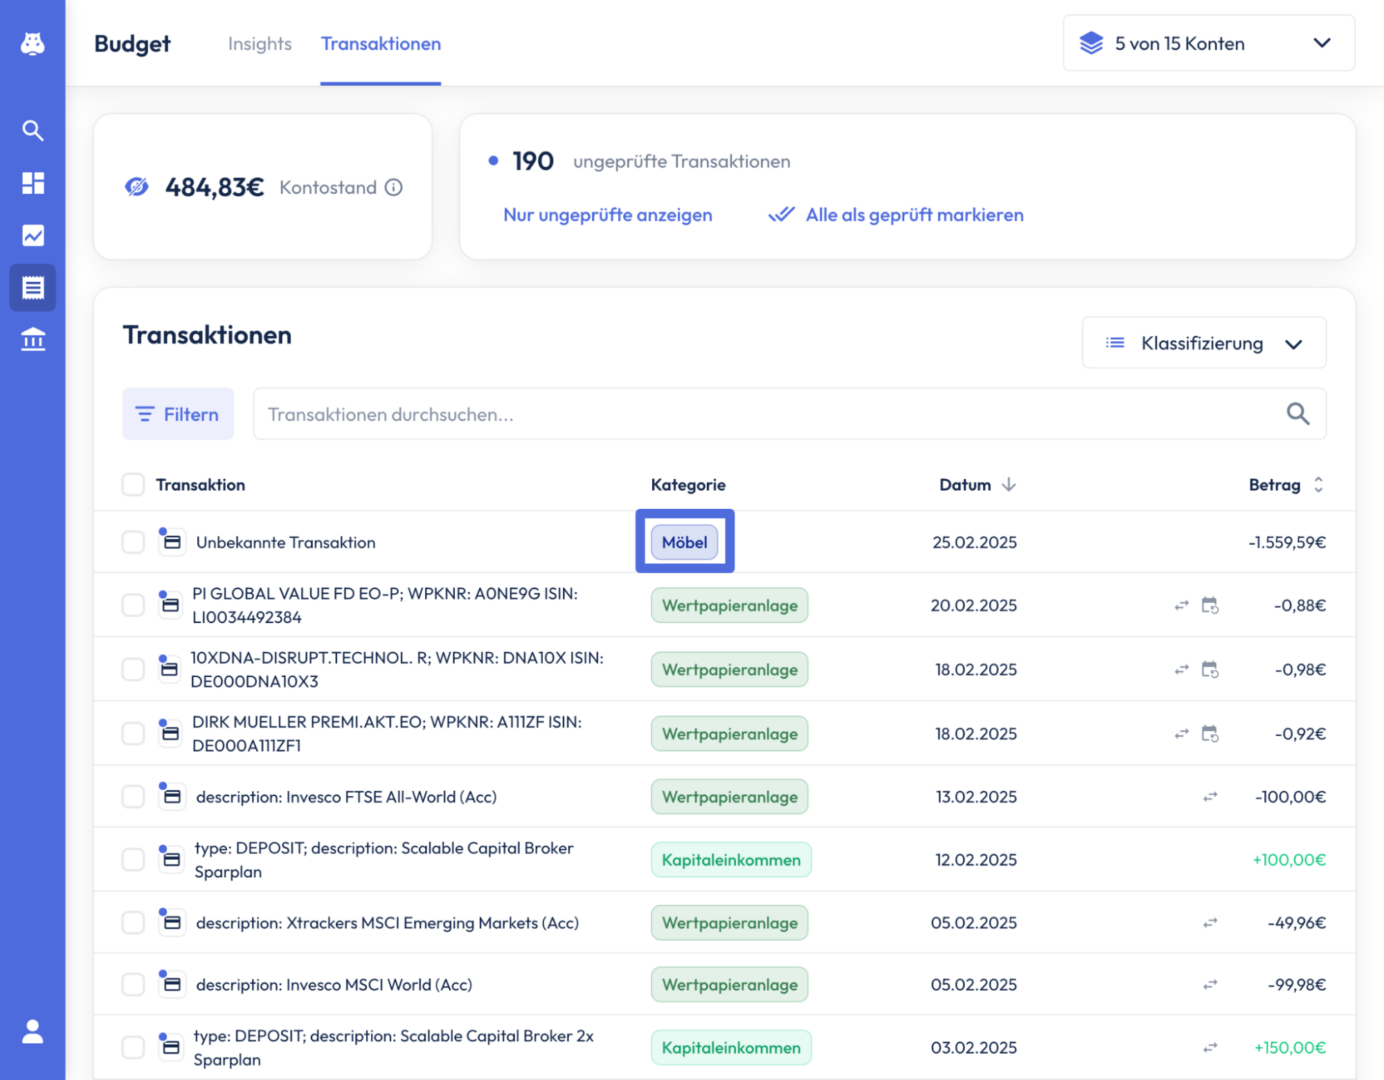
Task: Click the layers icon in account selector
Action: point(1091,43)
